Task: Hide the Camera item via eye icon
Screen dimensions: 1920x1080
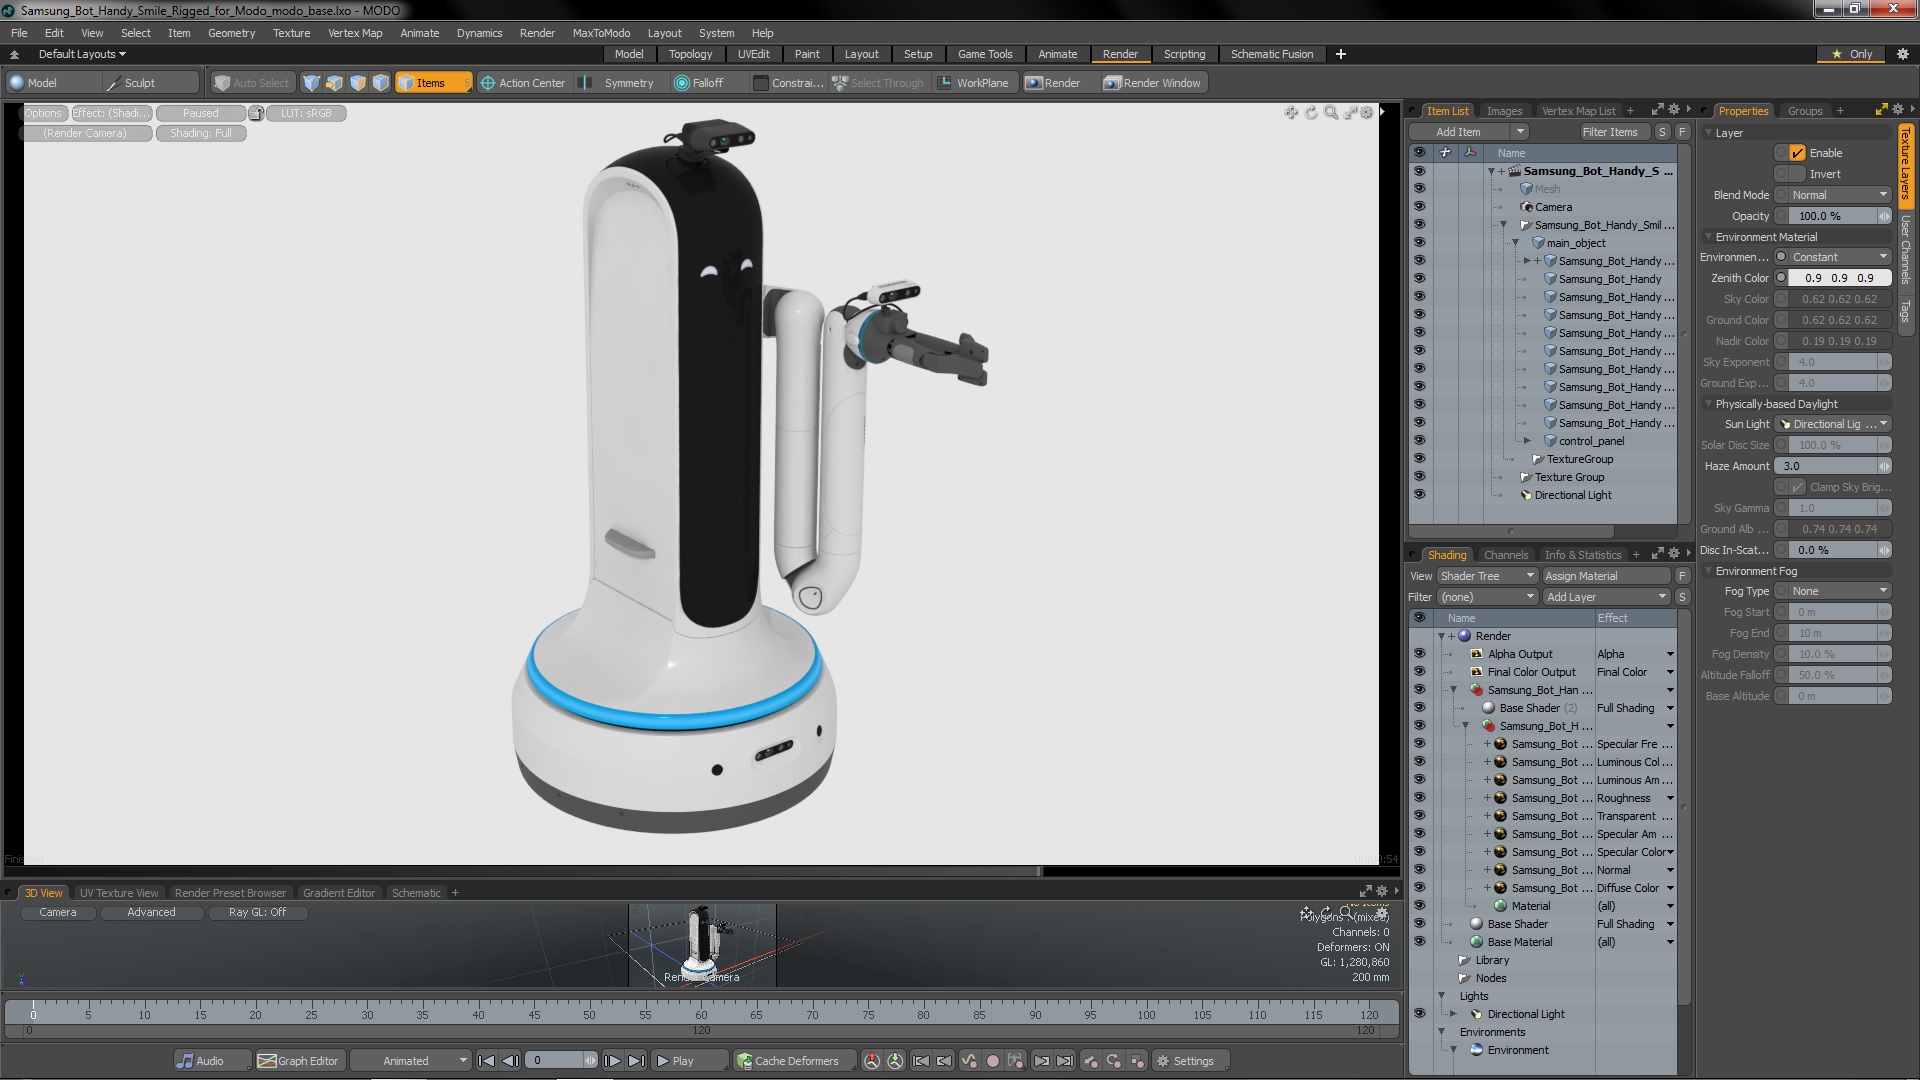Action: pos(1419,207)
